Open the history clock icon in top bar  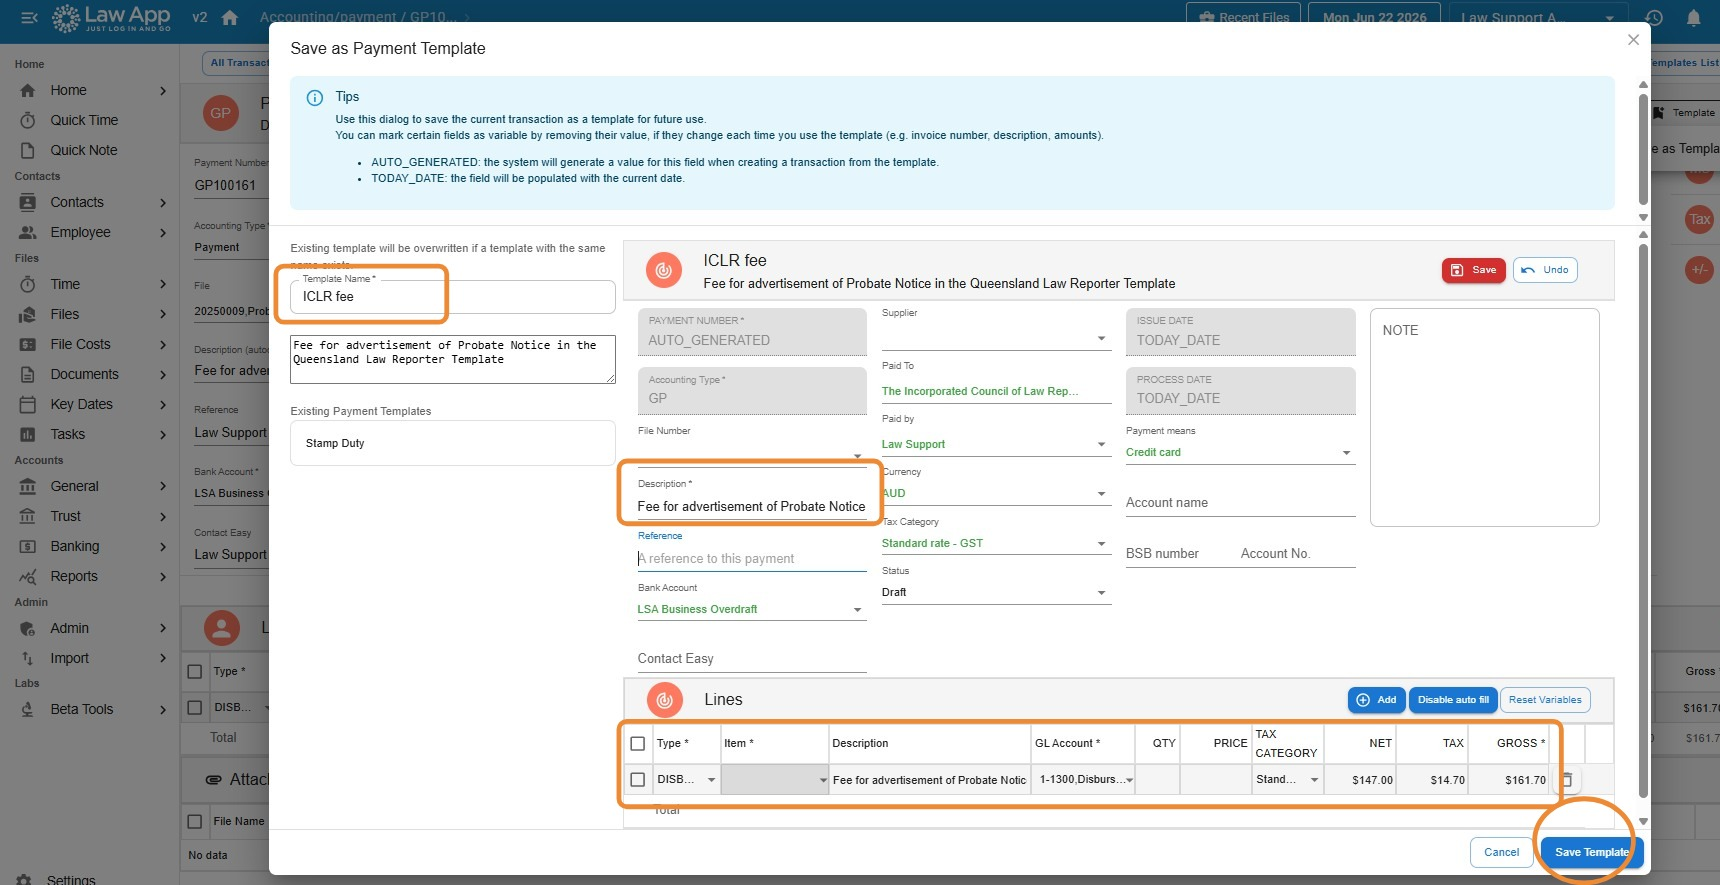tap(1654, 17)
